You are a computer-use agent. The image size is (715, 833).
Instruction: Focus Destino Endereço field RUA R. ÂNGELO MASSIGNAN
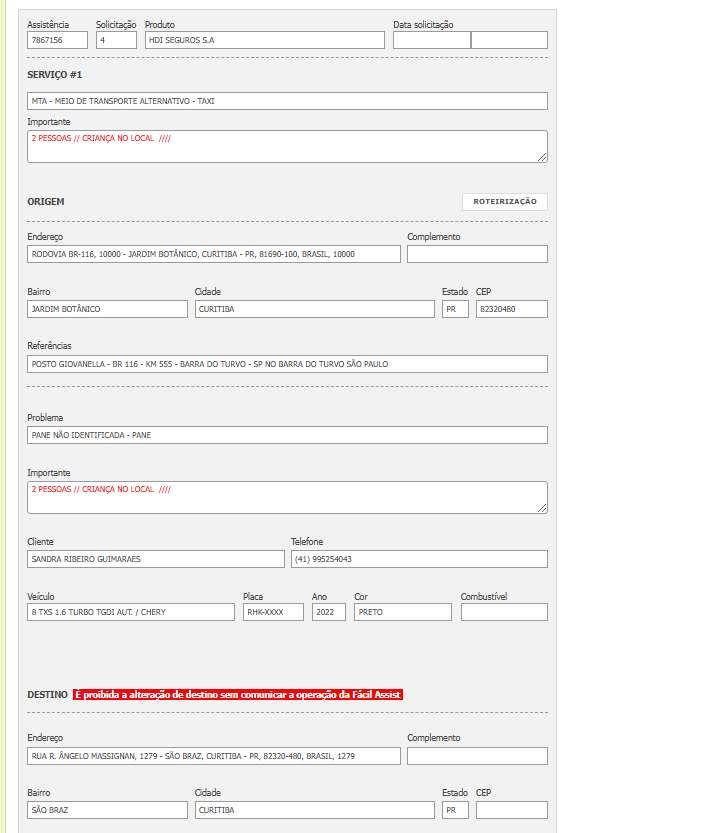pyautogui.click(x=214, y=756)
